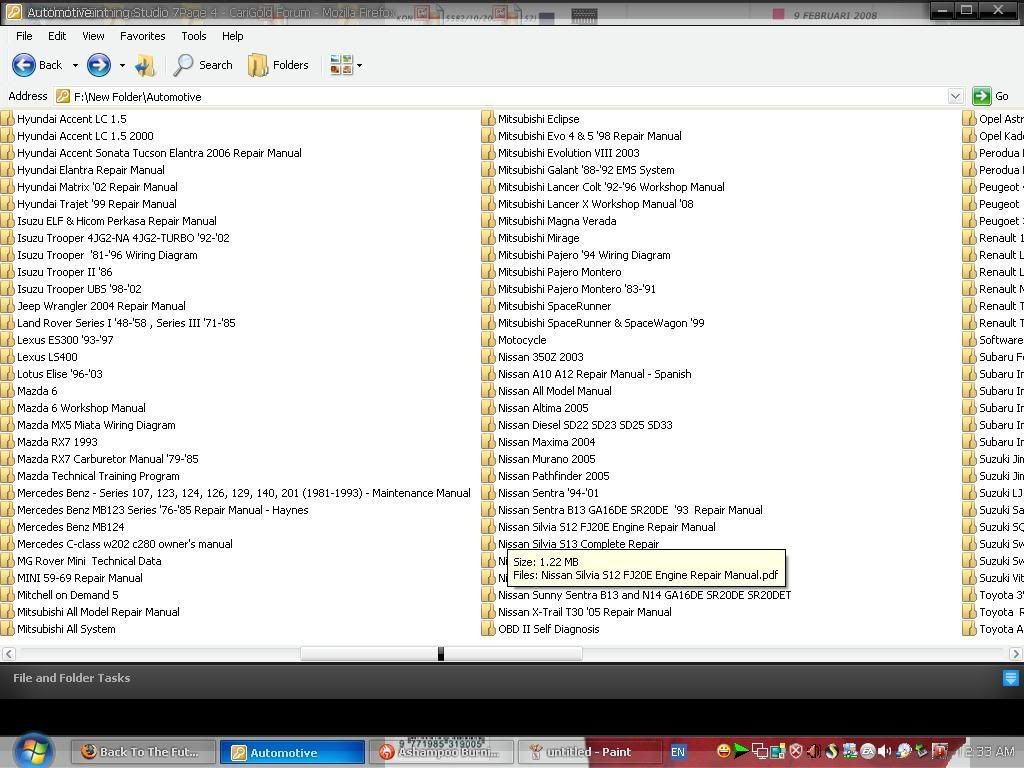Select Mitsubishi All System folder name
Screen dimensions: 1024x768
point(66,629)
